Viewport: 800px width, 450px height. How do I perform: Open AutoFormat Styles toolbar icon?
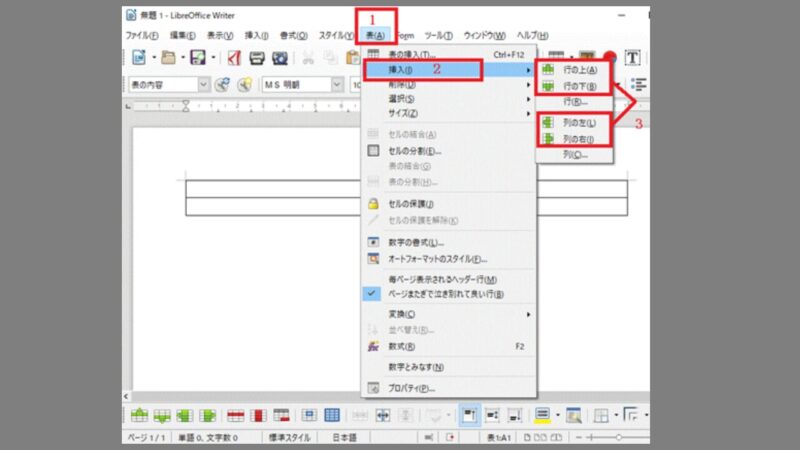pyautogui.click(x=573, y=415)
